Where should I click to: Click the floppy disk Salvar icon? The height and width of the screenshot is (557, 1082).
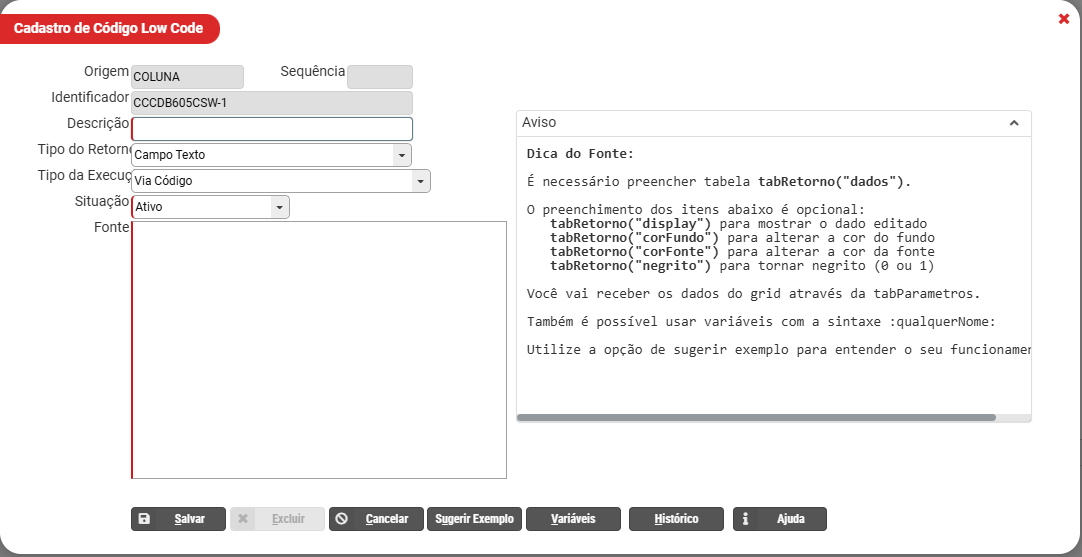coord(144,519)
